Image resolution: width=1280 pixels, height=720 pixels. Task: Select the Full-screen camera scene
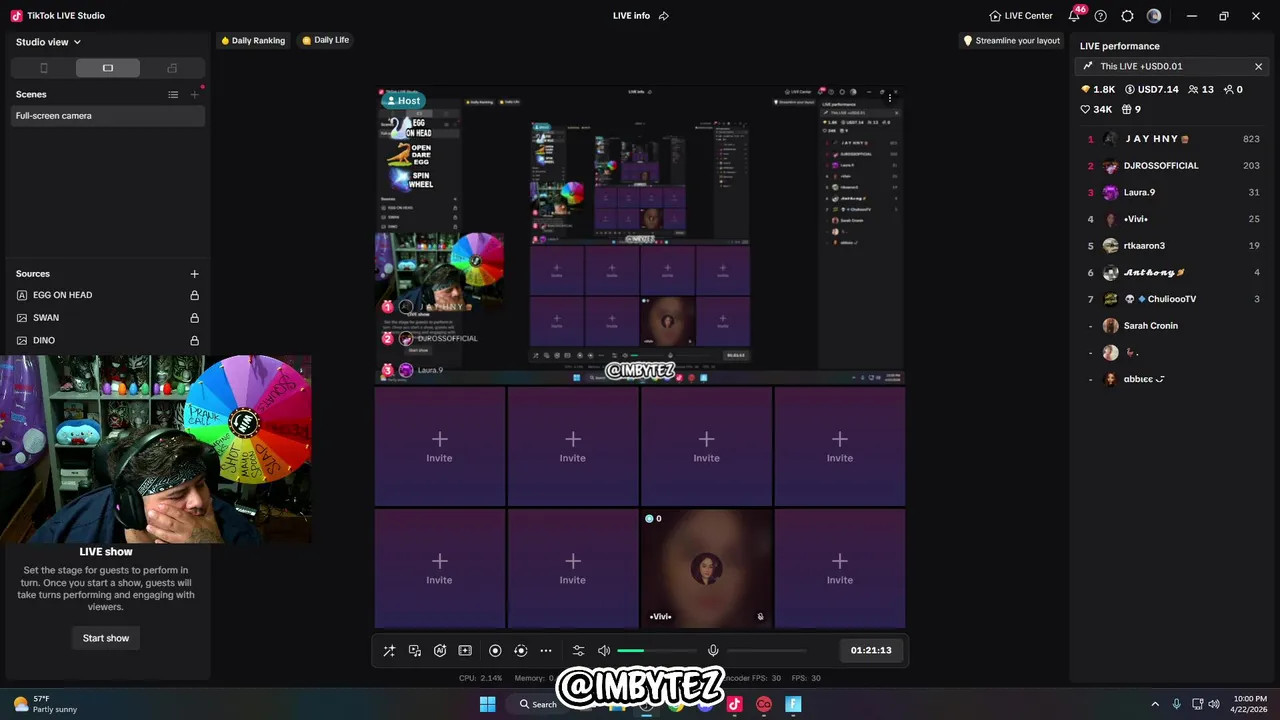(x=108, y=116)
